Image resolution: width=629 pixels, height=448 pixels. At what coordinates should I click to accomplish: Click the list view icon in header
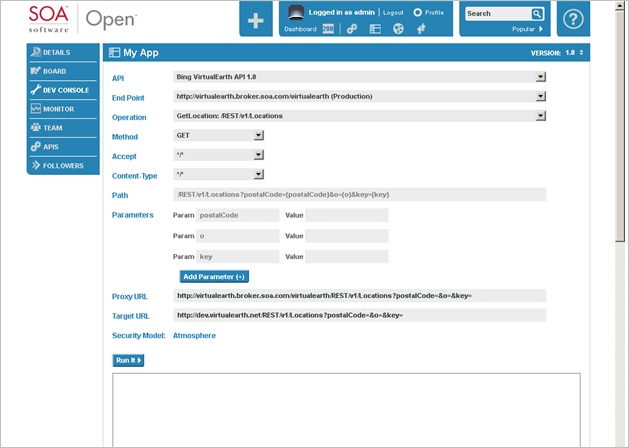coord(375,29)
